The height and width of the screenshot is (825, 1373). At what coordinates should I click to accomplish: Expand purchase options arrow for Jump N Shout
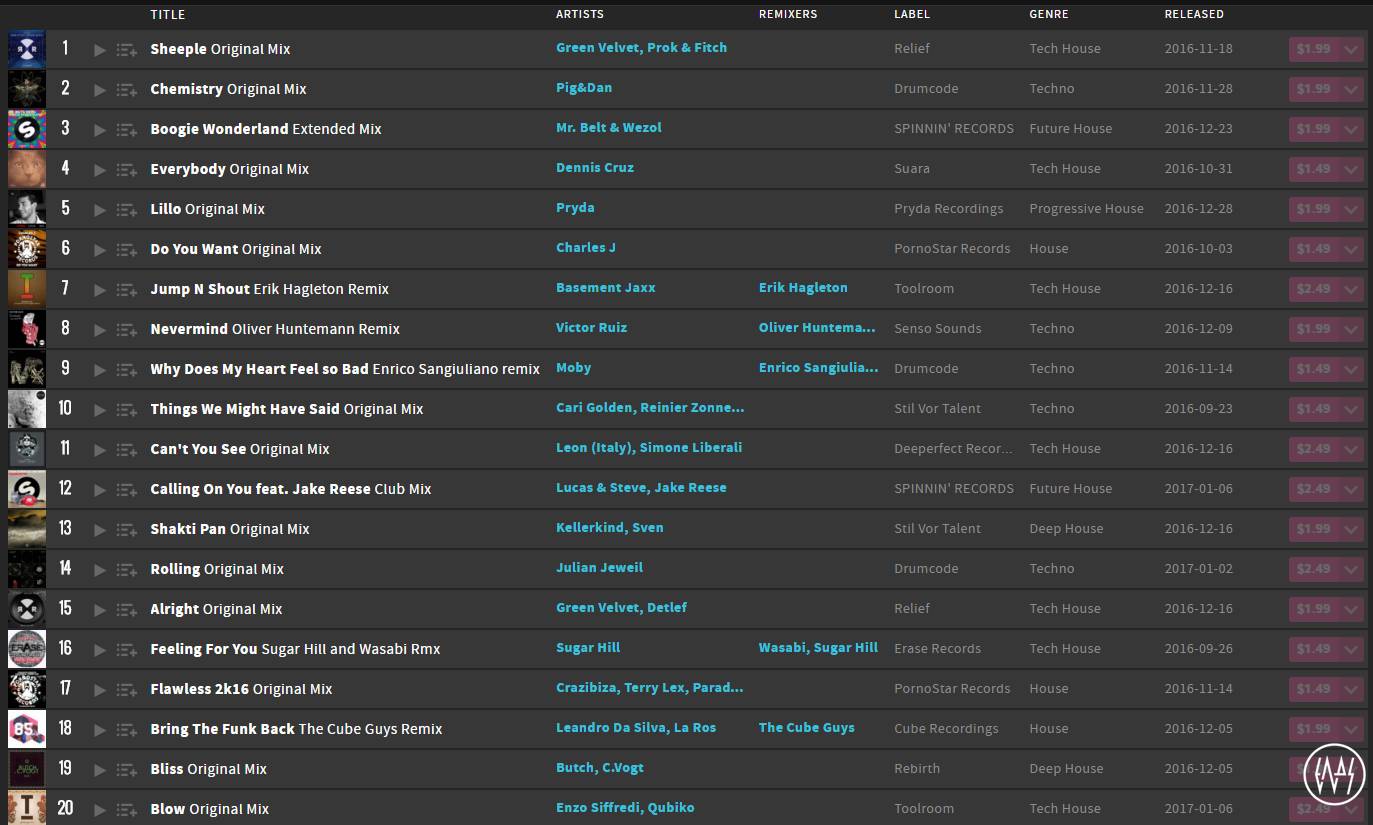point(1352,289)
